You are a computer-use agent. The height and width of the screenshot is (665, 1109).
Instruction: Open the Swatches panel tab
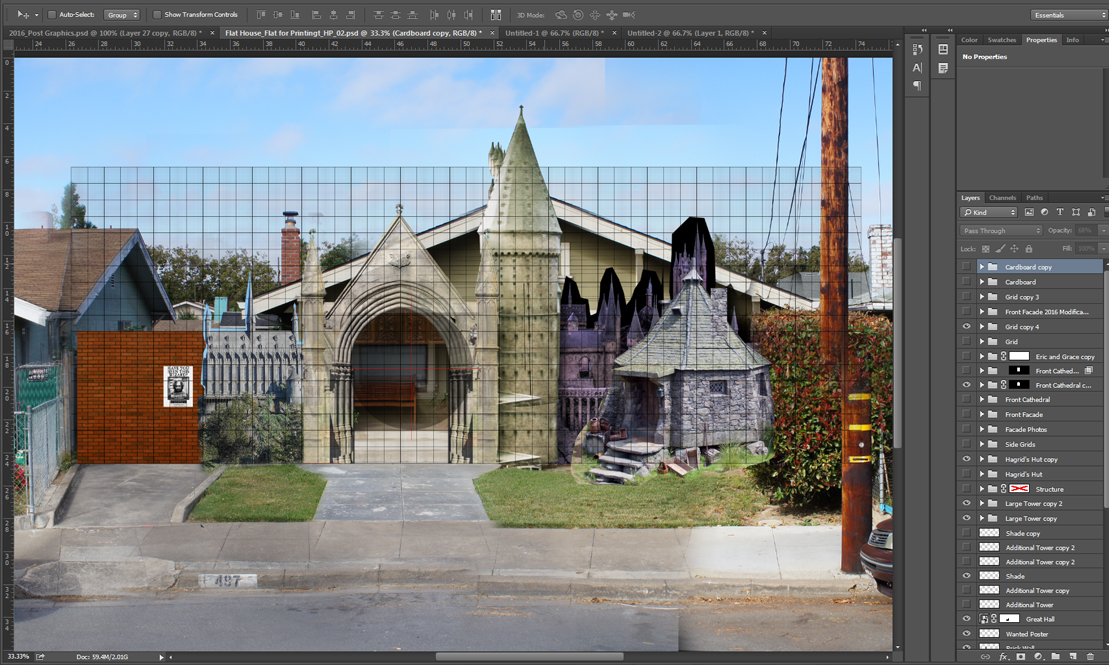point(1001,40)
